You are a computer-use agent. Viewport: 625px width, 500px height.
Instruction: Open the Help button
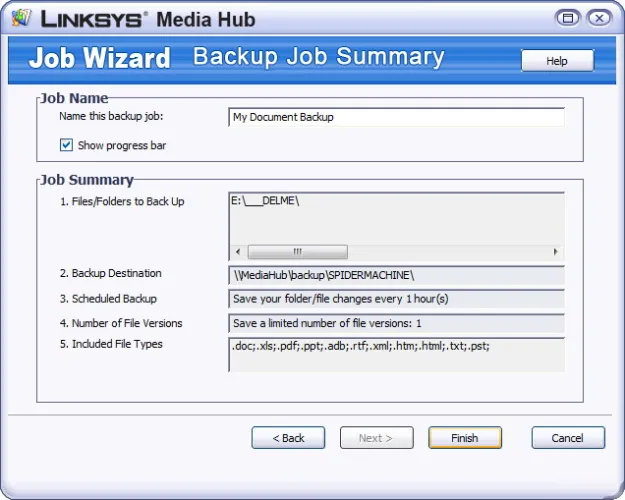557,61
